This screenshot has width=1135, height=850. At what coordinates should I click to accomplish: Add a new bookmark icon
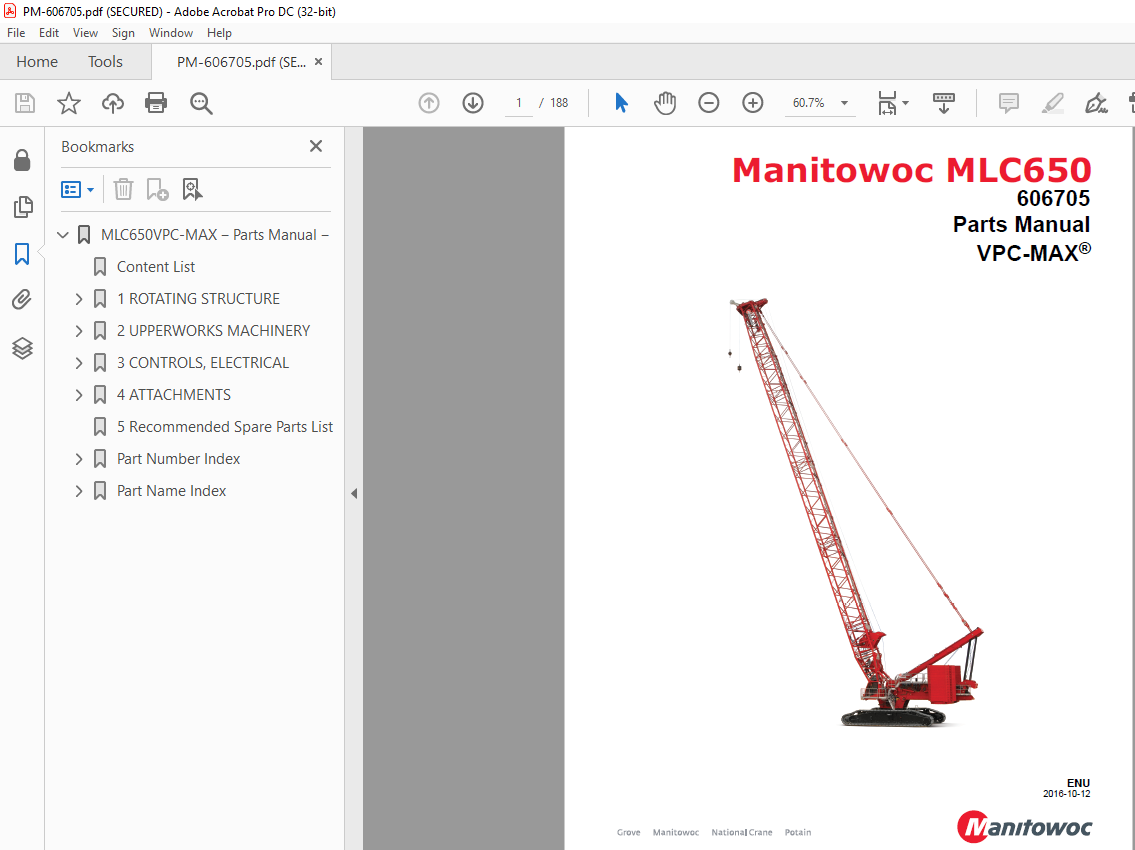tap(157, 190)
